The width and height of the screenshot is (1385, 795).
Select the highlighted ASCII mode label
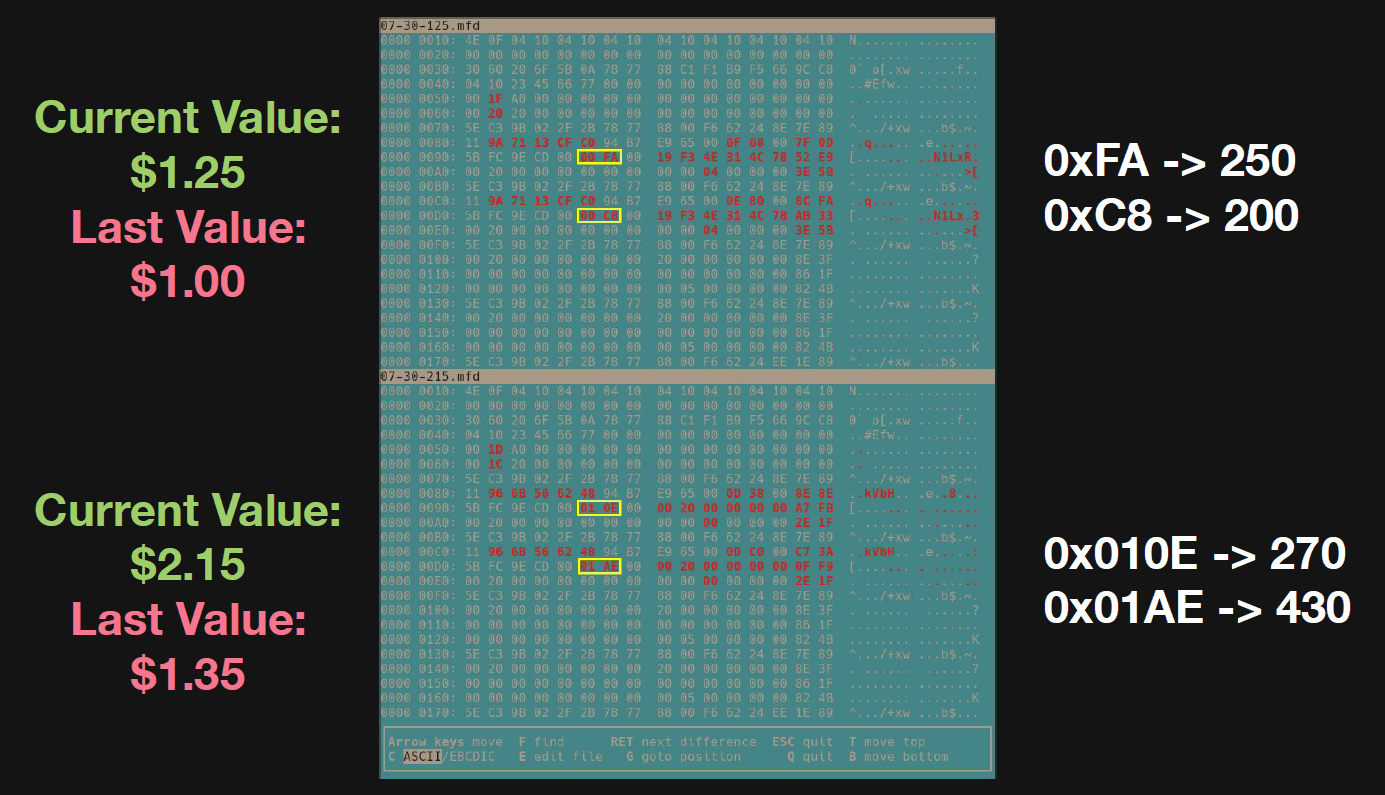421,757
